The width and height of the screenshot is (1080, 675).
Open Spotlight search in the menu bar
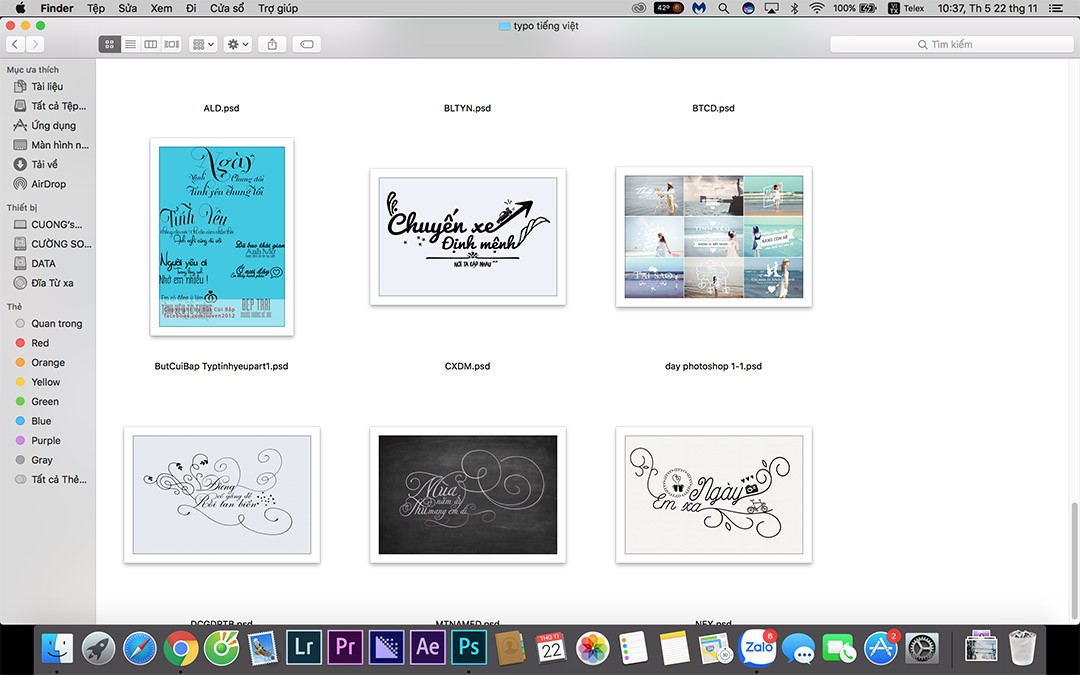tap(723, 8)
